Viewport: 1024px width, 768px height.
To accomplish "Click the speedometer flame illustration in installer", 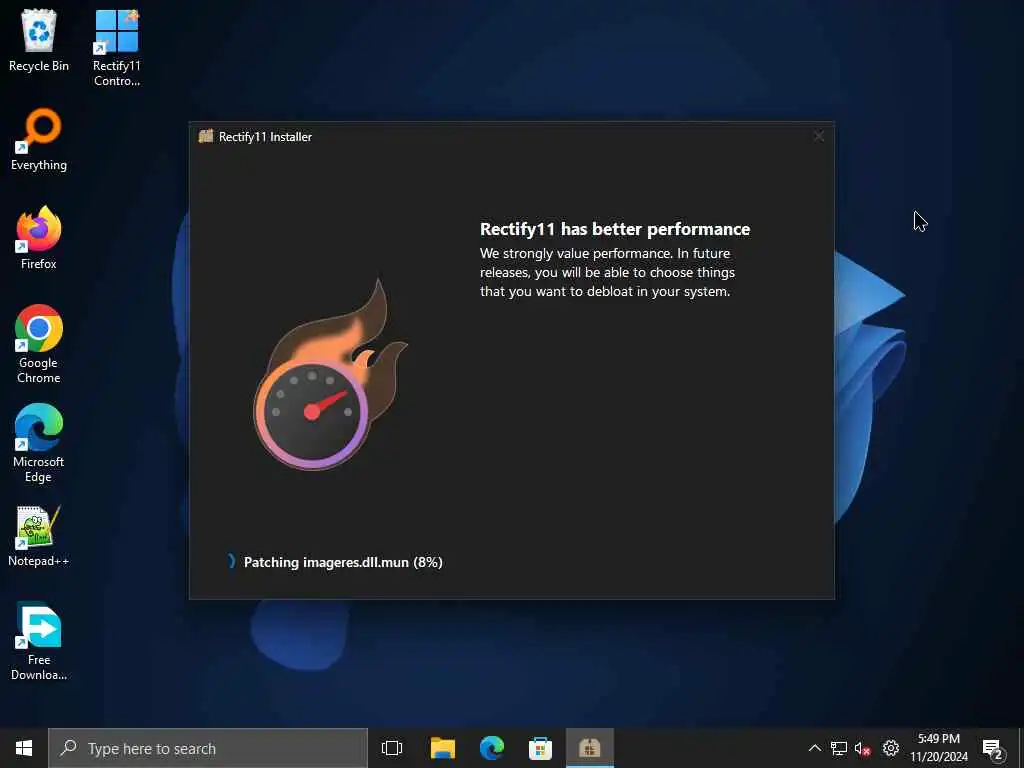I will 330,375.
